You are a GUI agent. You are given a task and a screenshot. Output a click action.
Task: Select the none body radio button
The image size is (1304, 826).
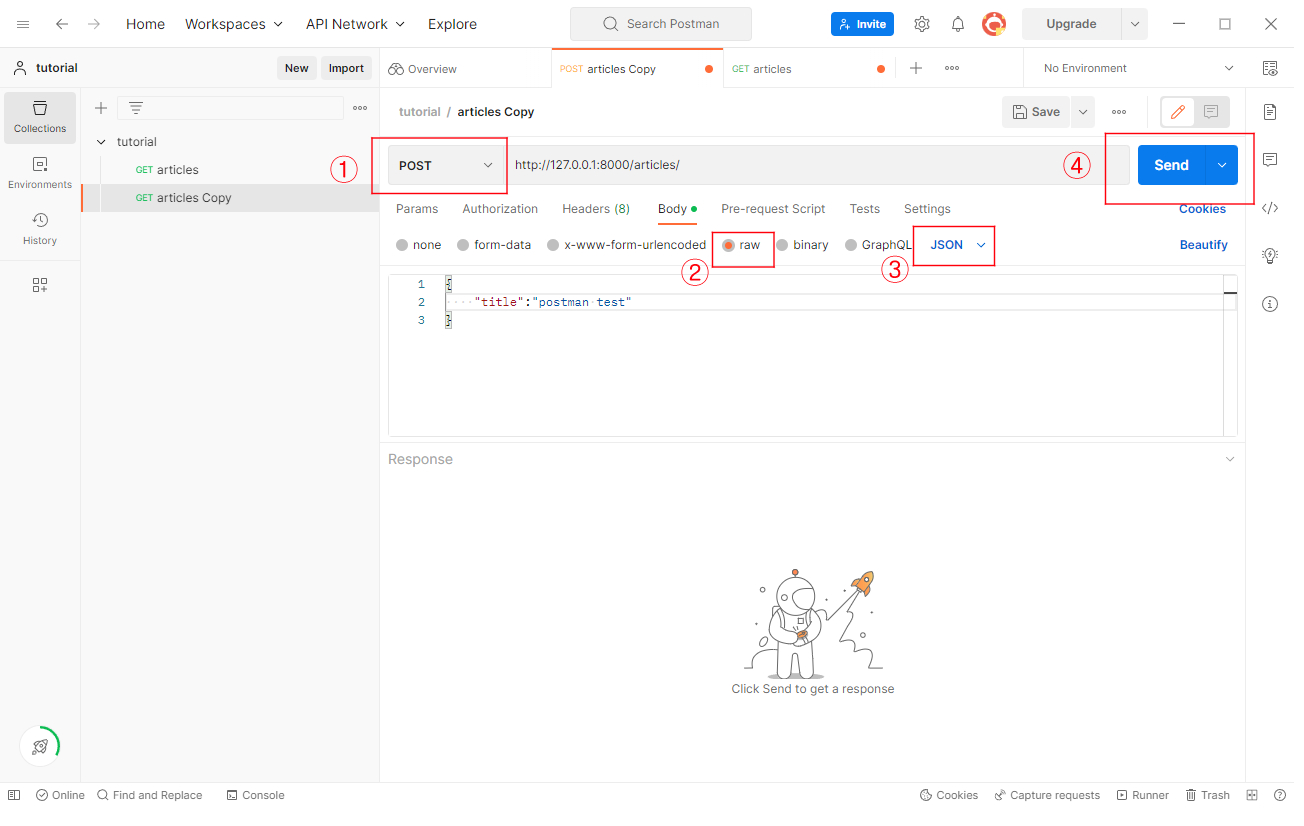point(402,245)
